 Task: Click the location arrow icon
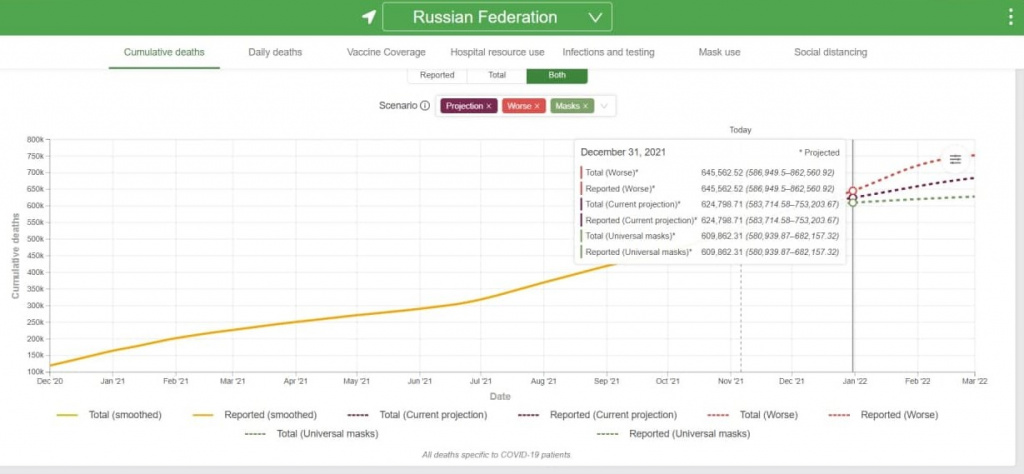click(369, 17)
